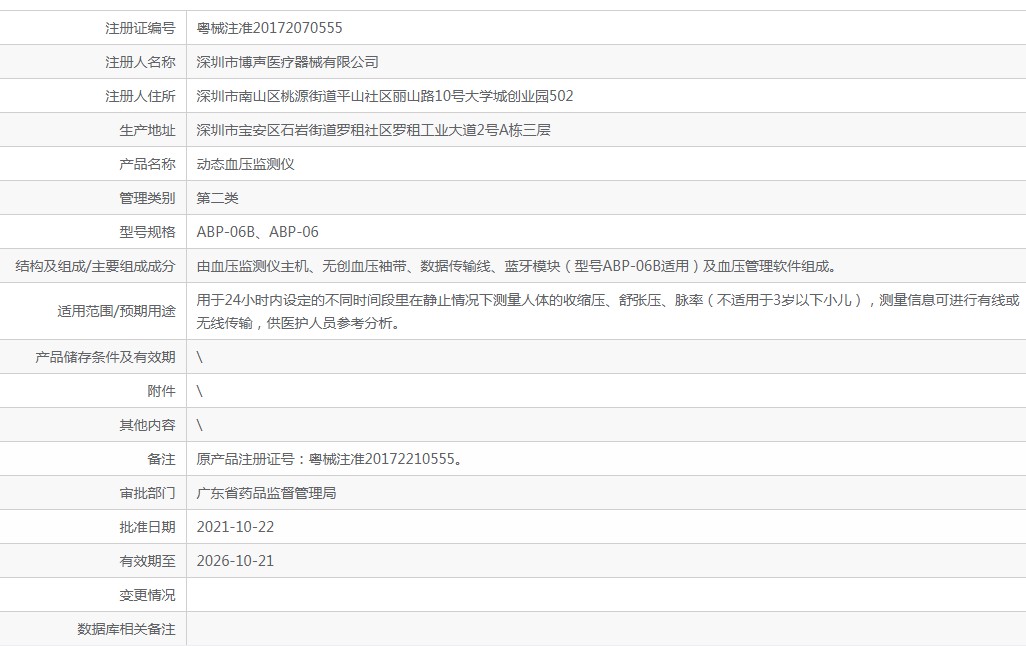Click the 生产地址 label
Image resolution: width=1026 pixels, height=646 pixels.
click(x=147, y=130)
